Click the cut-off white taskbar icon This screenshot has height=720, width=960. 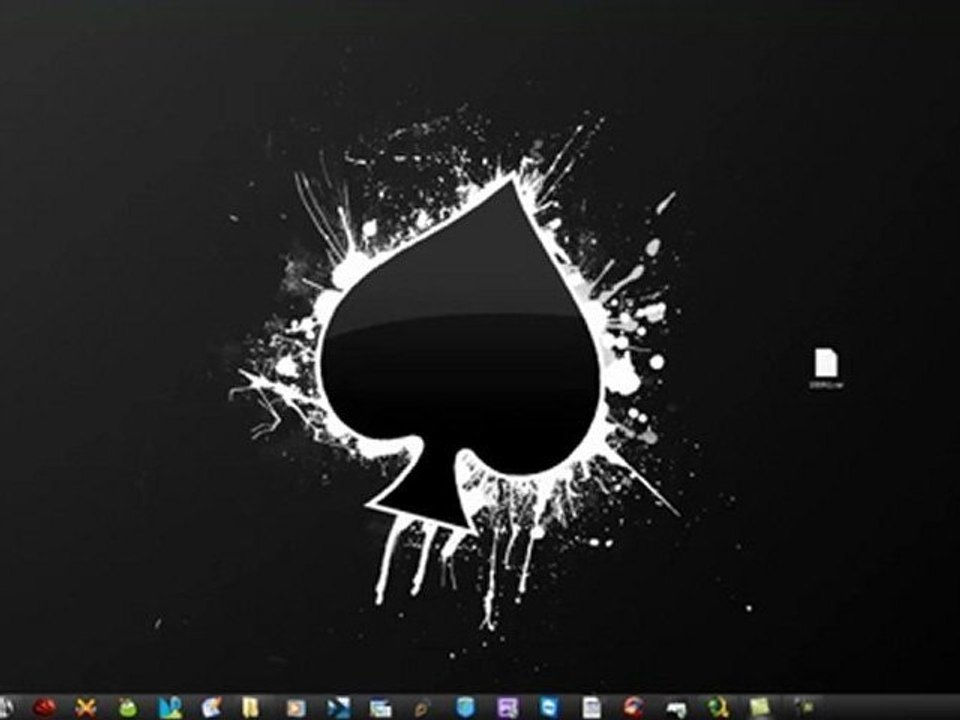pyautogui.click(x=6, y=708)
